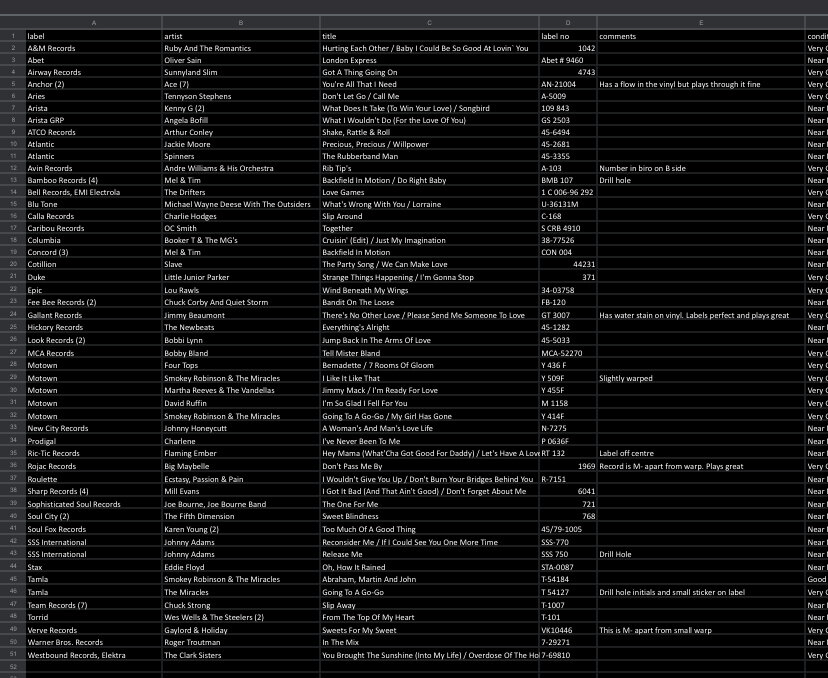Select the 'Sunnyland Slim' artist cell
Screen dimensions: 828x678
tap(241, 72)
